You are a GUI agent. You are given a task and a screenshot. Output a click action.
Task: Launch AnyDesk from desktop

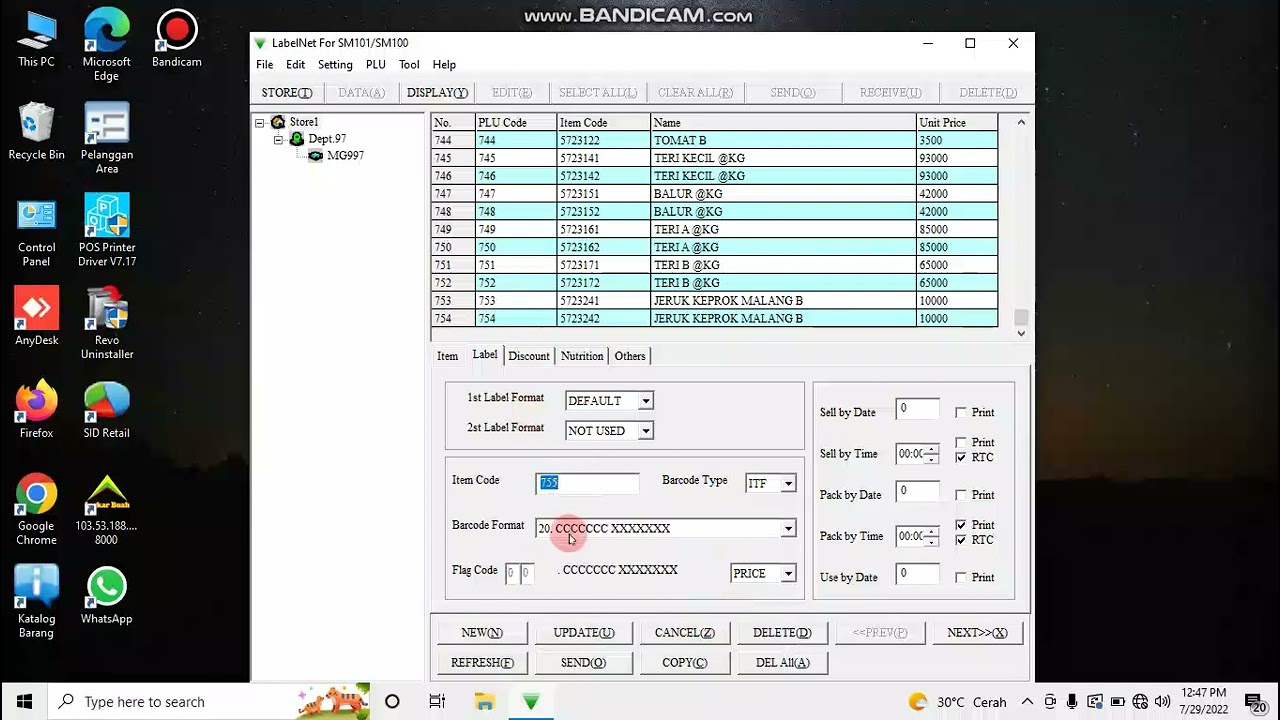36,318
